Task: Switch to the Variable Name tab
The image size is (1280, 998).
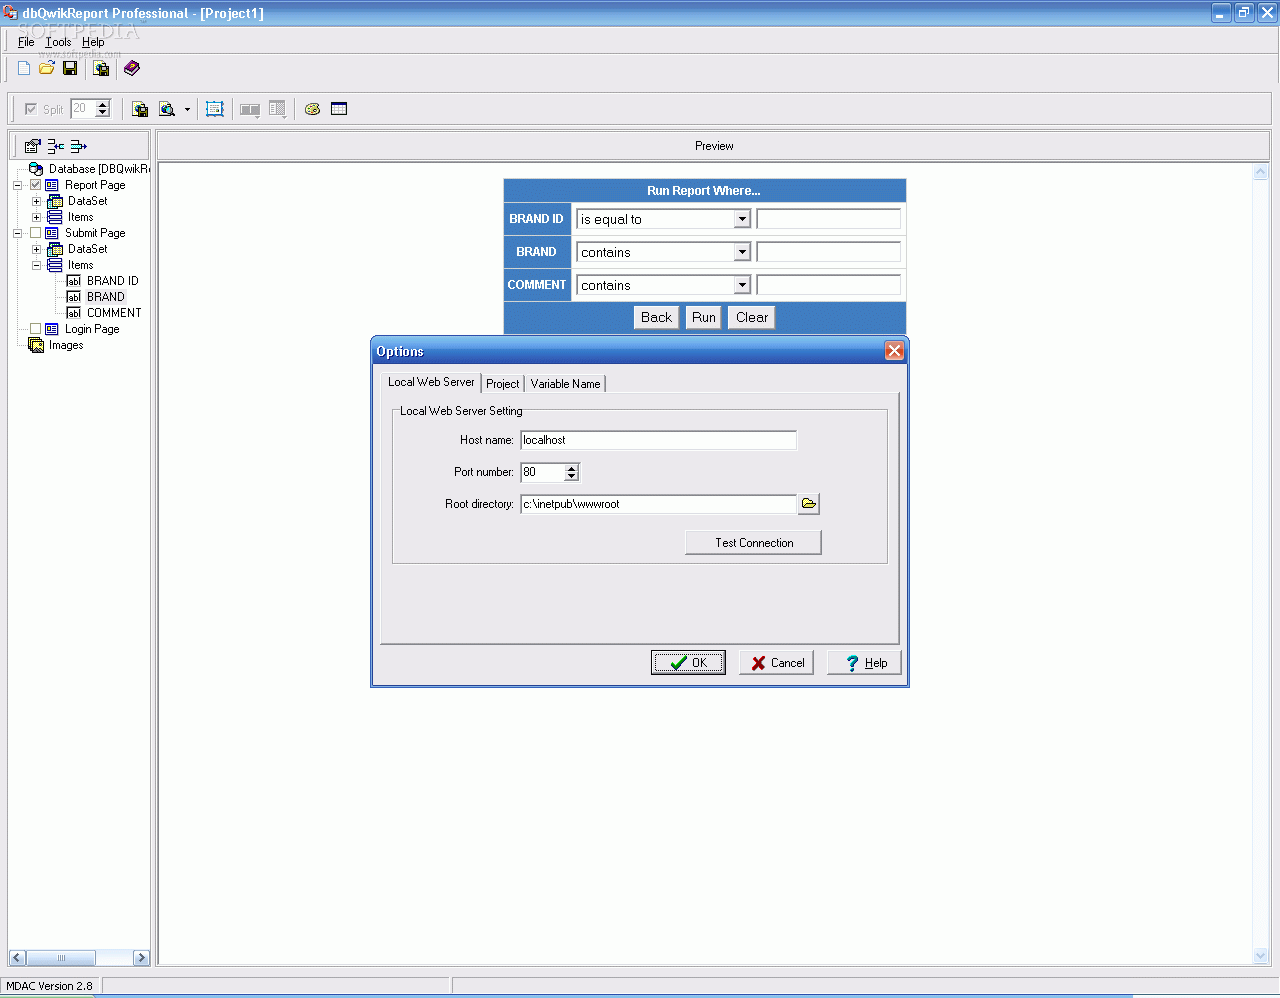Action: point(566,384)
